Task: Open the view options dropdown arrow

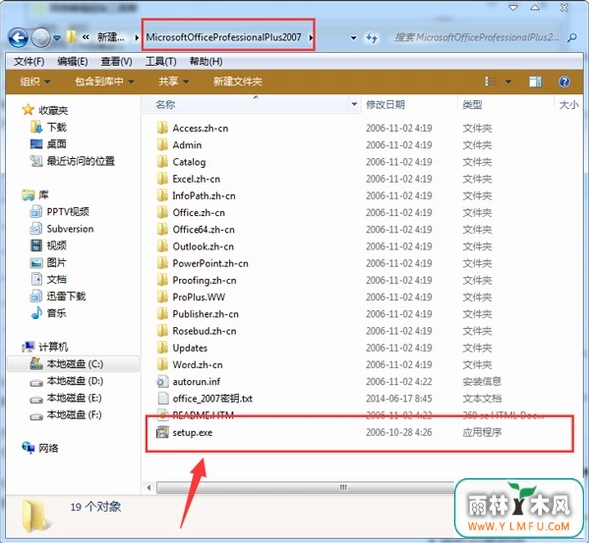Action: (x=508, y=81)
